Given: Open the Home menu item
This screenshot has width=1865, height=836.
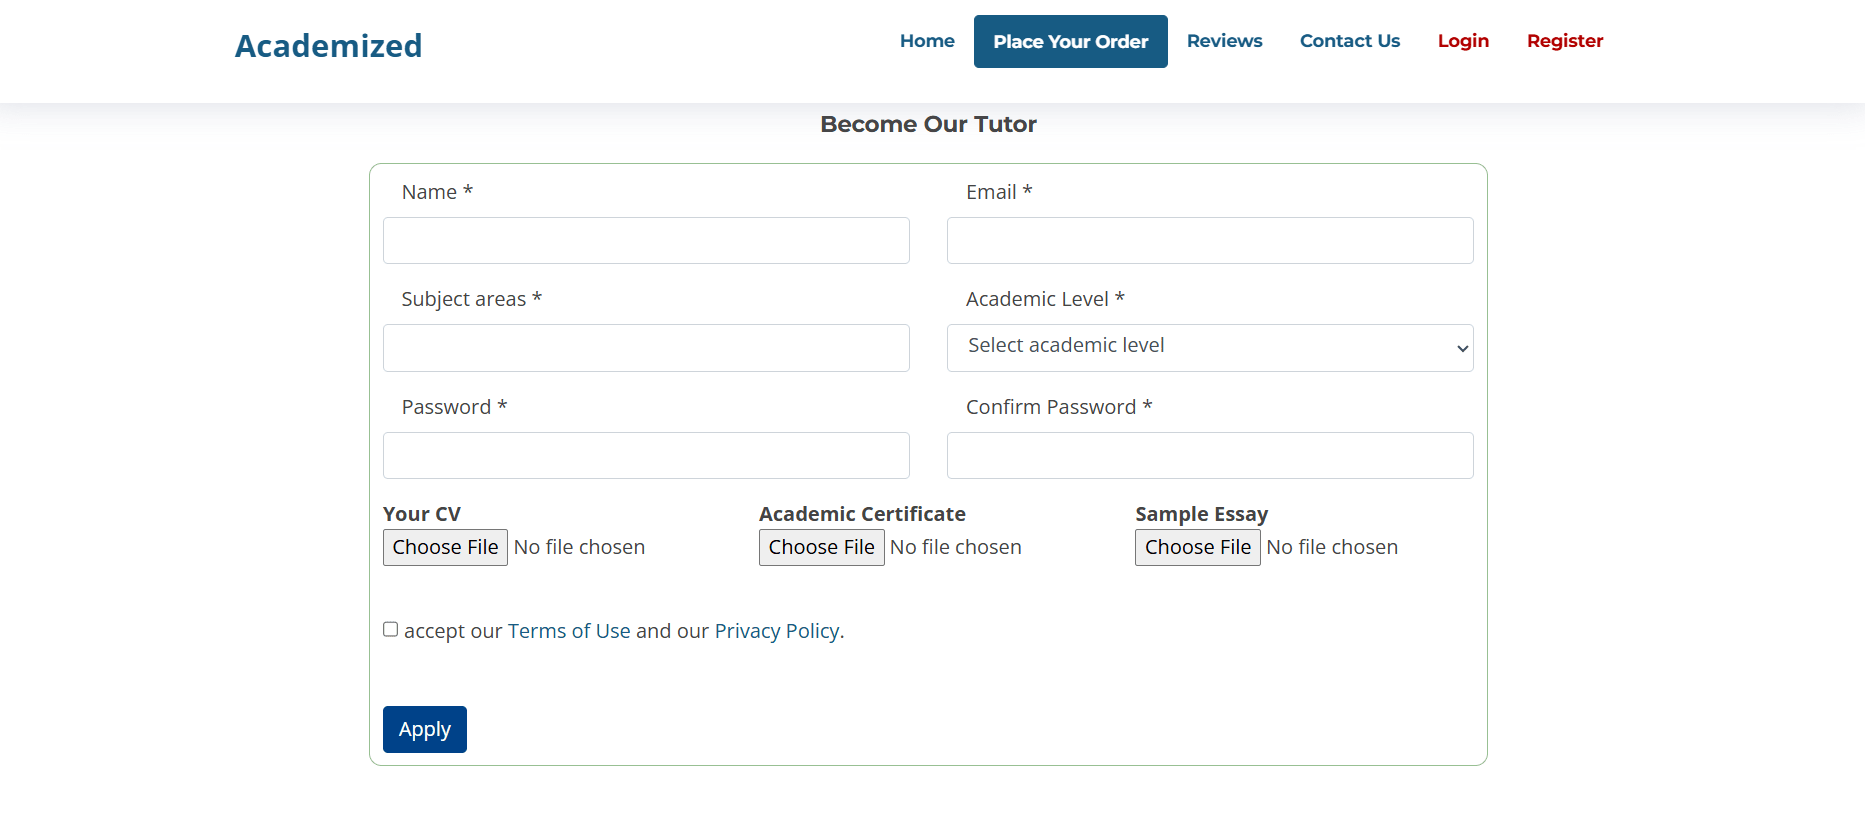Looking at the screenshot, I should point(926,41).
